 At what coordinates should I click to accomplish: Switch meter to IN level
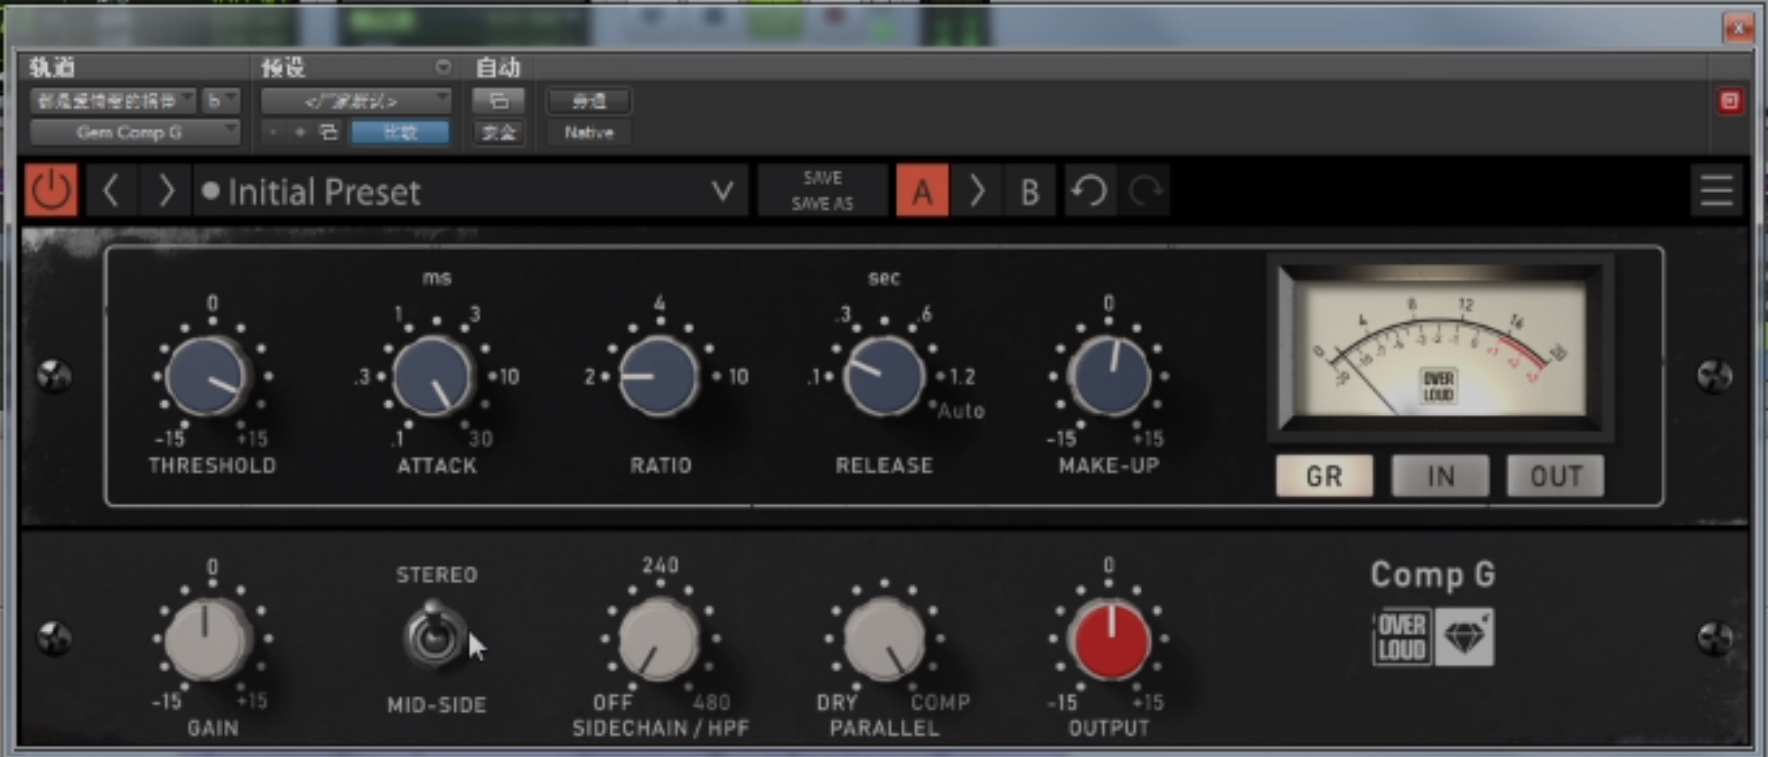click(x=1440, y=476)
